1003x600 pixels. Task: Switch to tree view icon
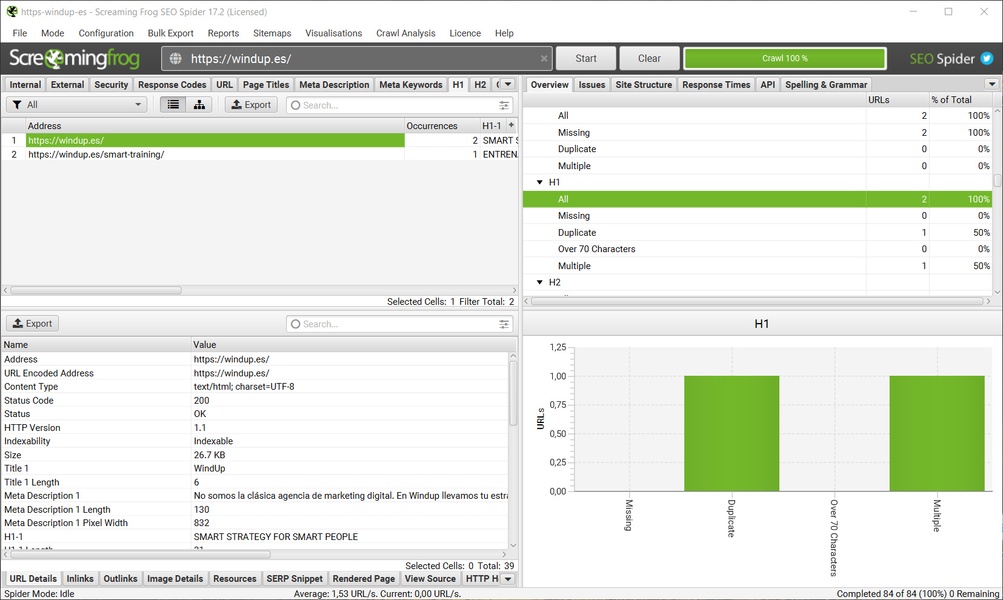click(x=200, y=104)
